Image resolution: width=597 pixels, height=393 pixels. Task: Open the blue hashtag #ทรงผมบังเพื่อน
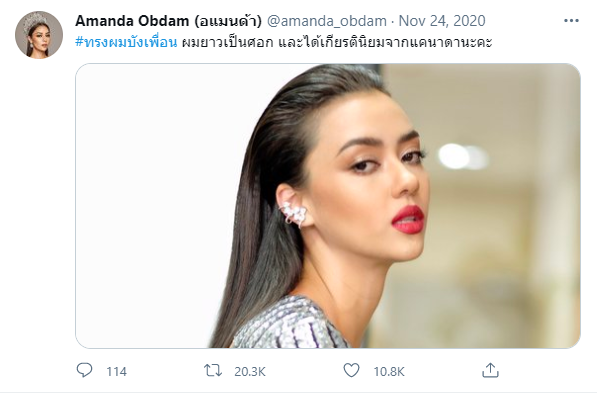coord(126,42)
